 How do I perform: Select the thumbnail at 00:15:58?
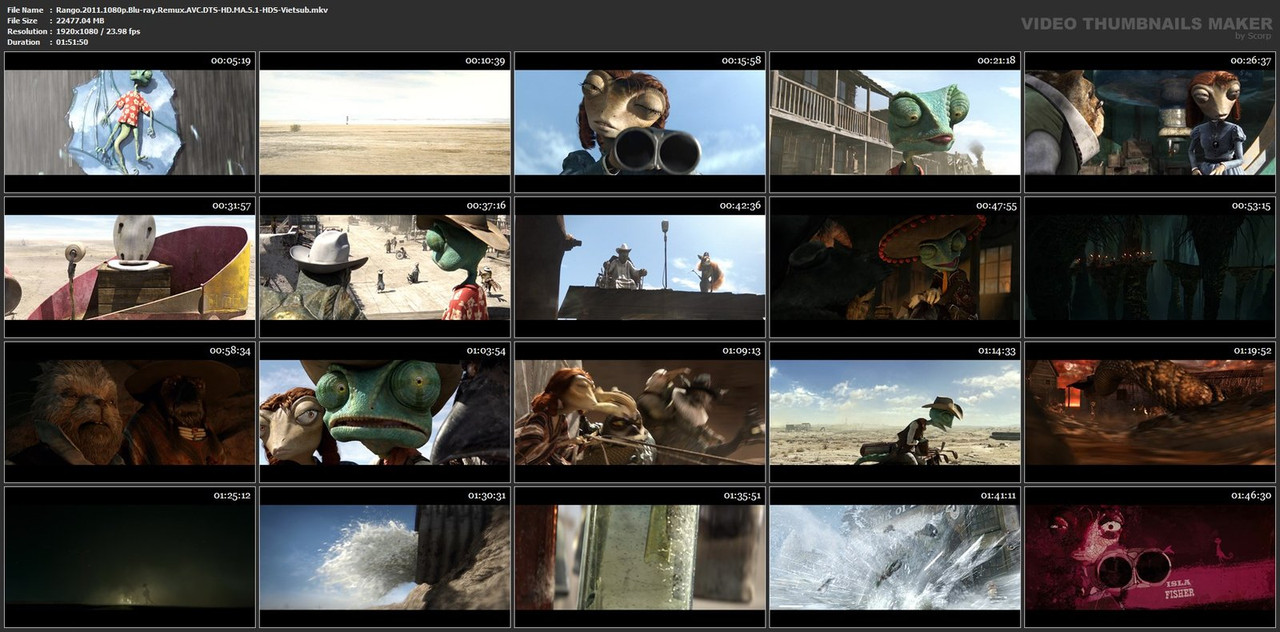coord(640,122)
